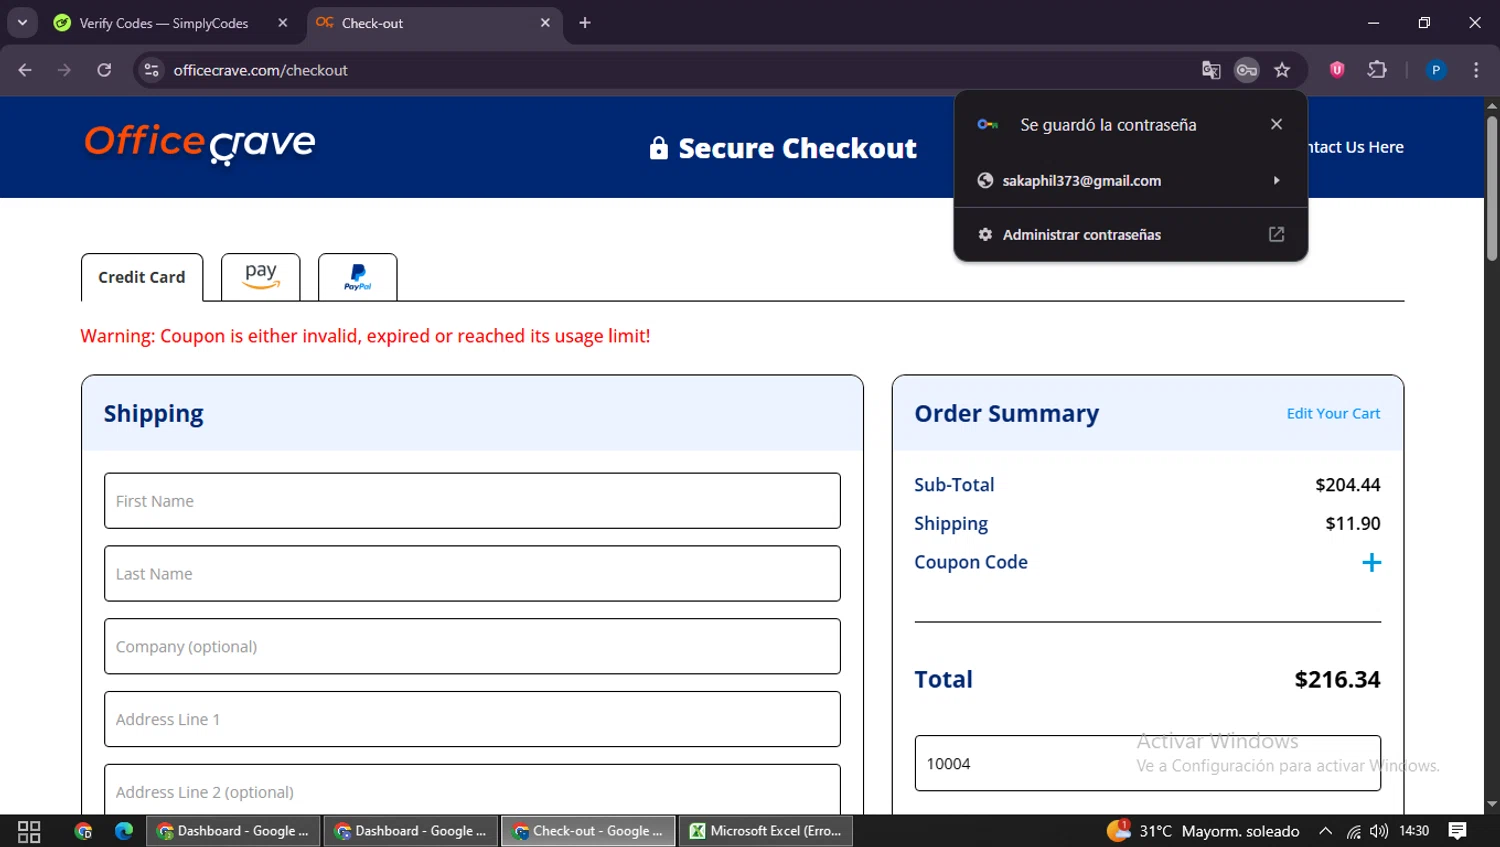Click the scrollbar down arrow

pos(1492,804)
